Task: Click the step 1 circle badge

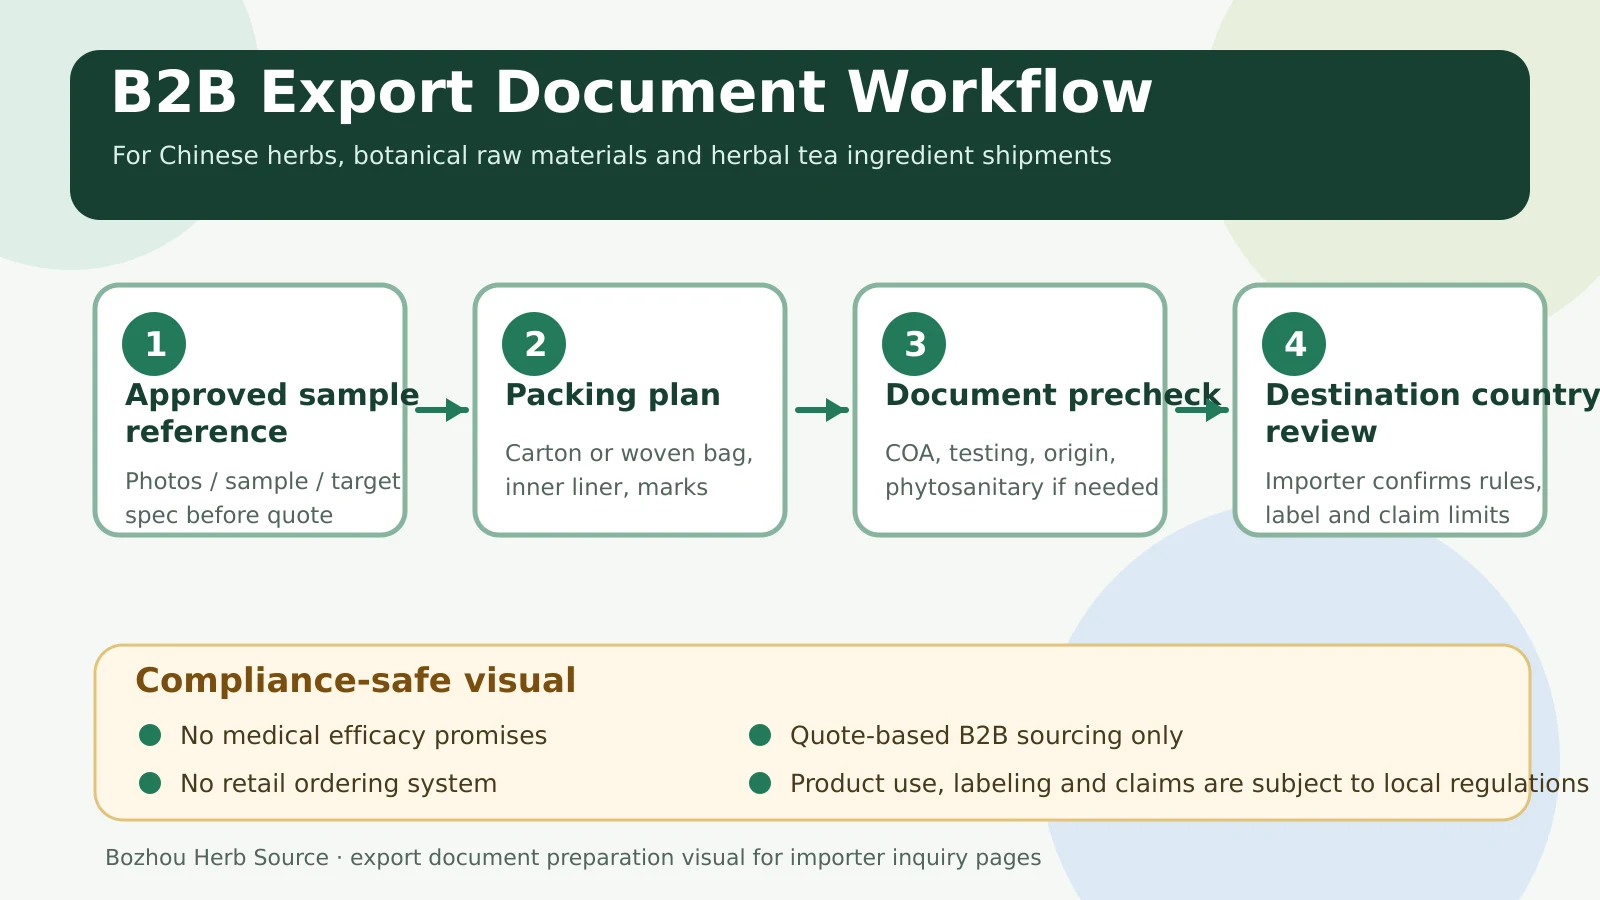Action: (x=154, y=344)
